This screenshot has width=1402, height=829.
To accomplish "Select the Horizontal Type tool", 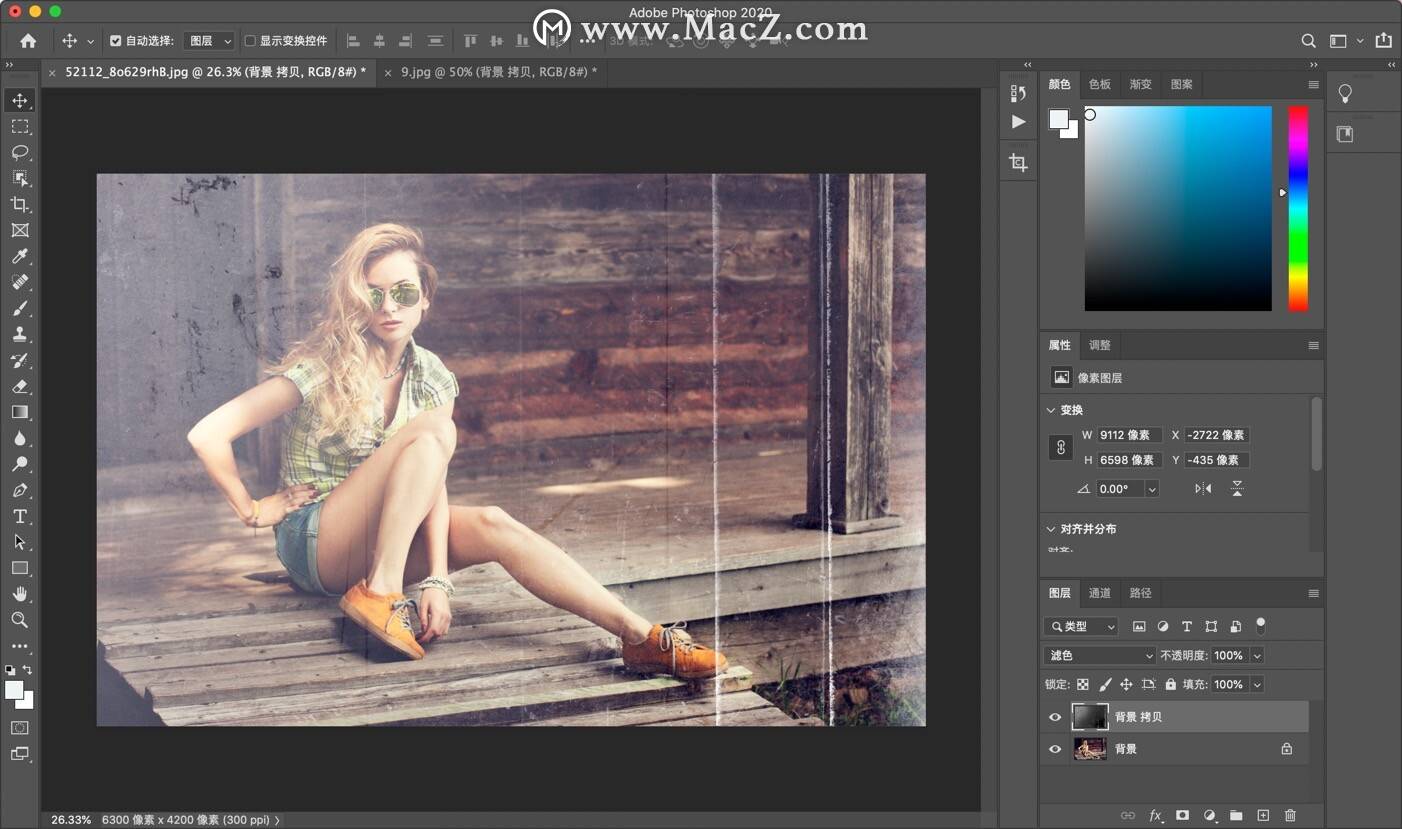I will coord(20,516).
